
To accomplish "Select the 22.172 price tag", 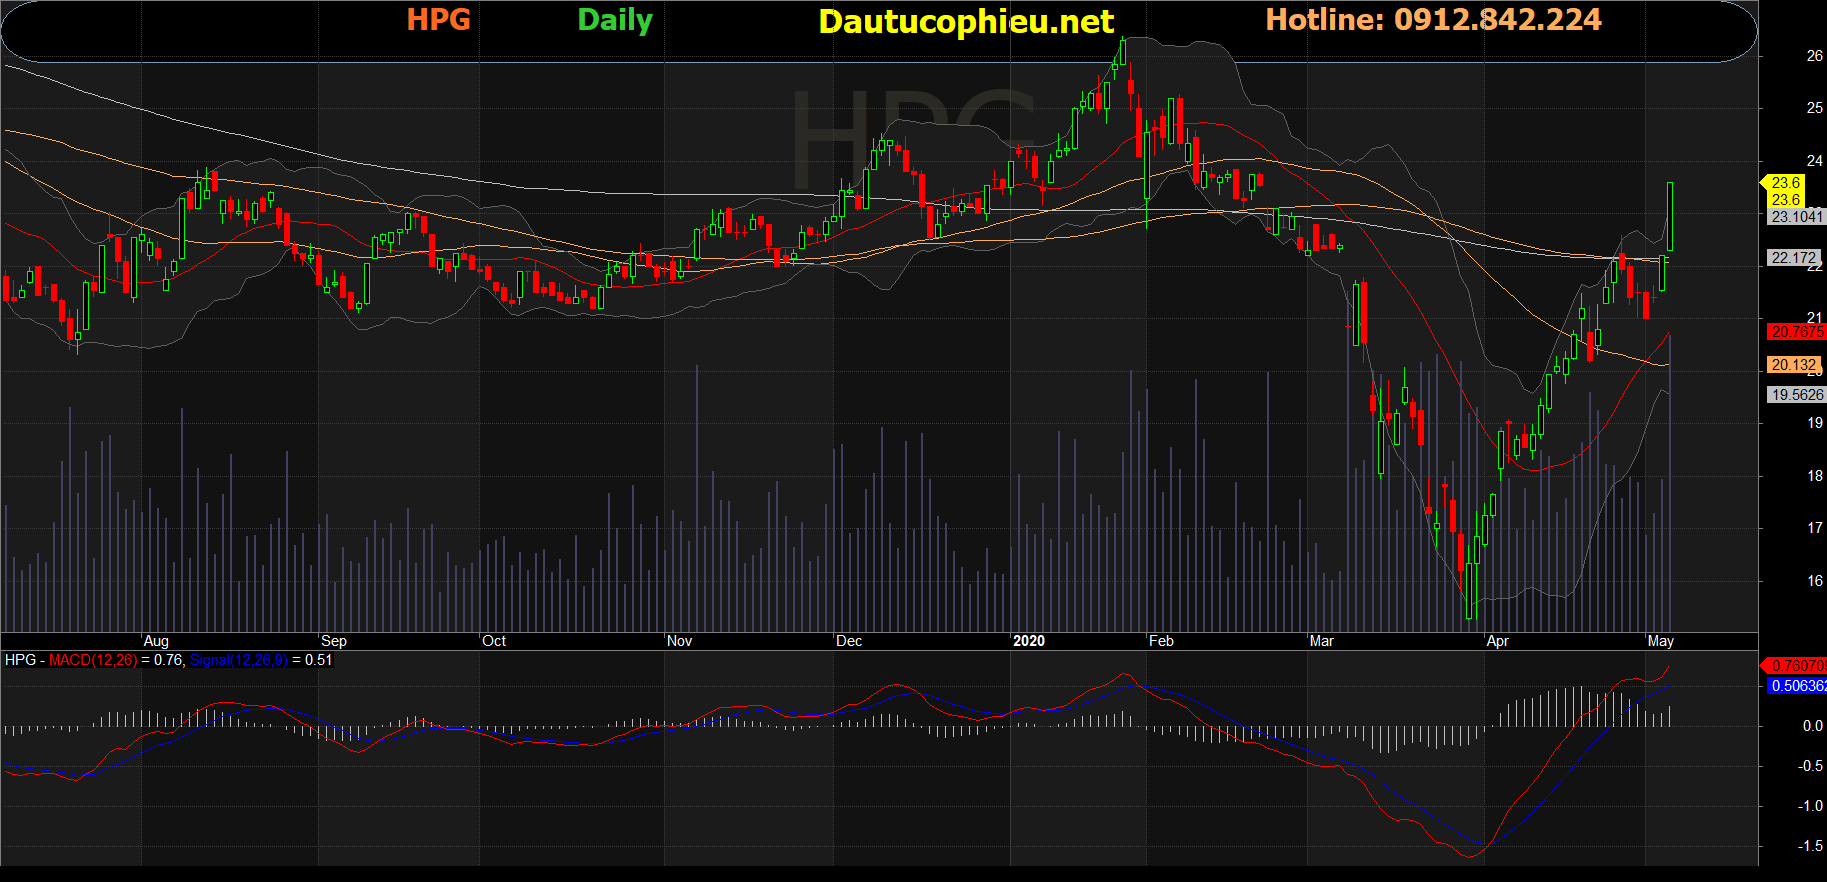I will pyautogui.click(x=1794, y=258).
